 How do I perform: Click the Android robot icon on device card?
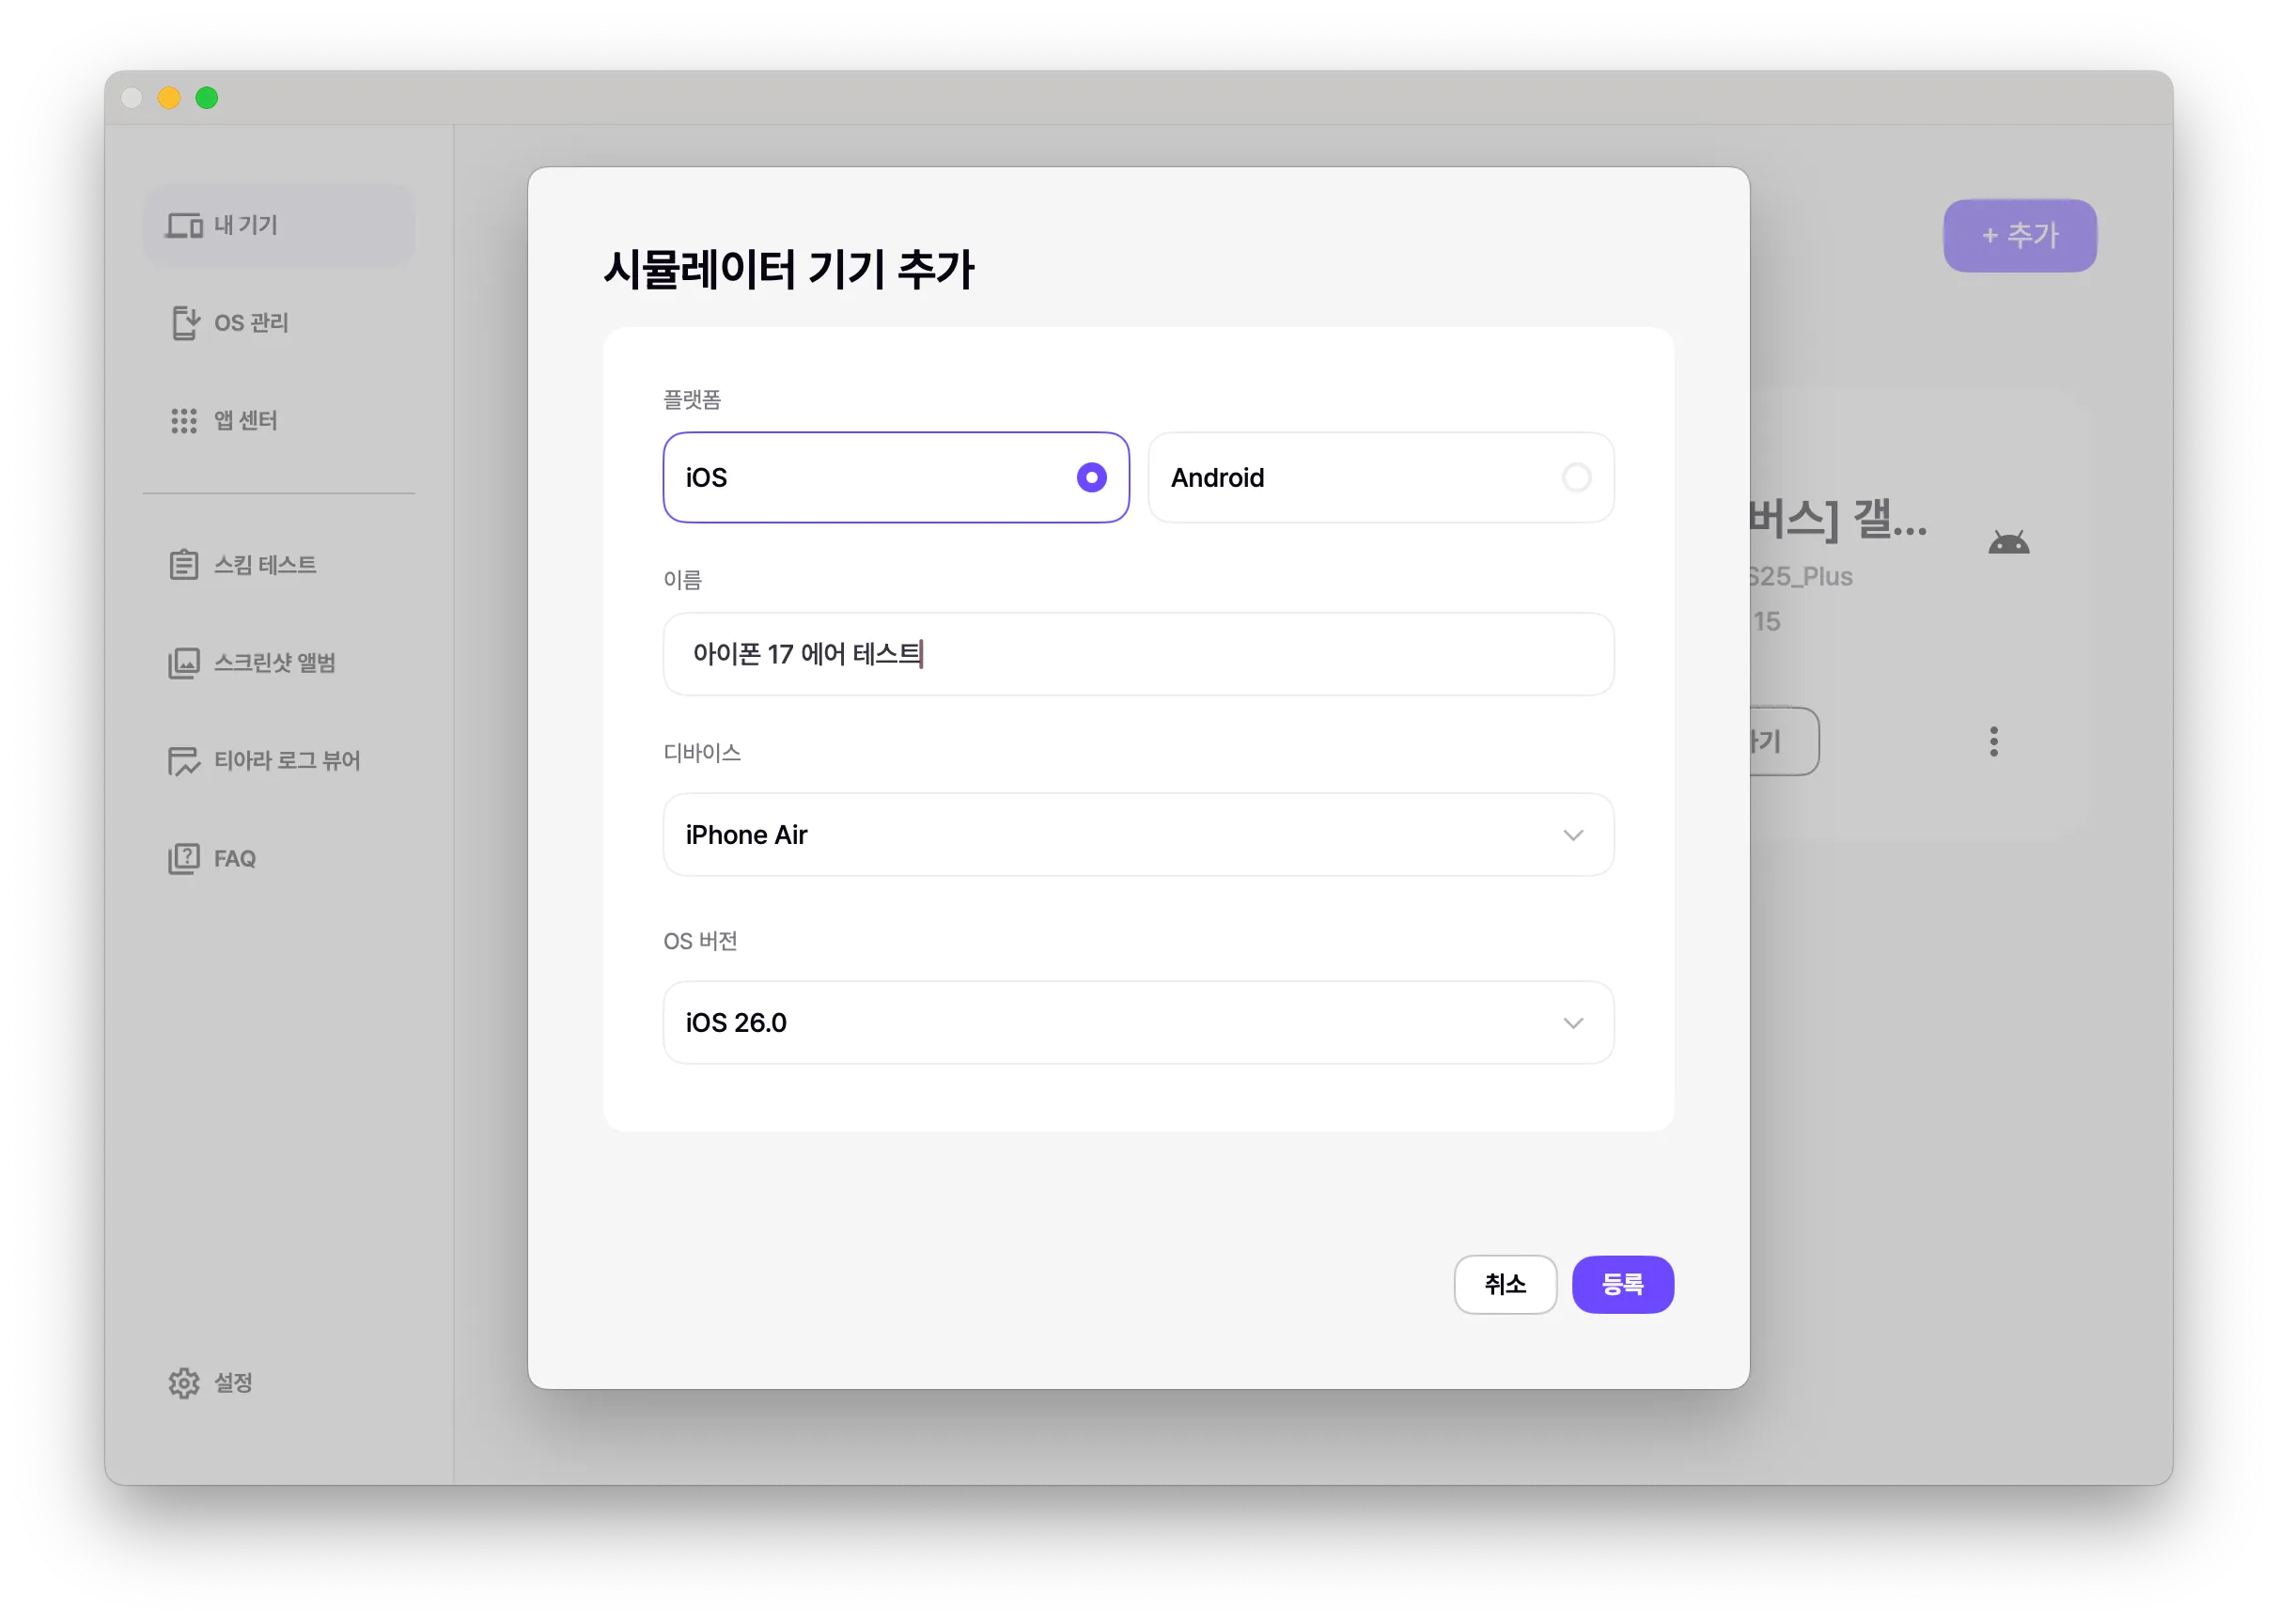tap(2009, 543)
